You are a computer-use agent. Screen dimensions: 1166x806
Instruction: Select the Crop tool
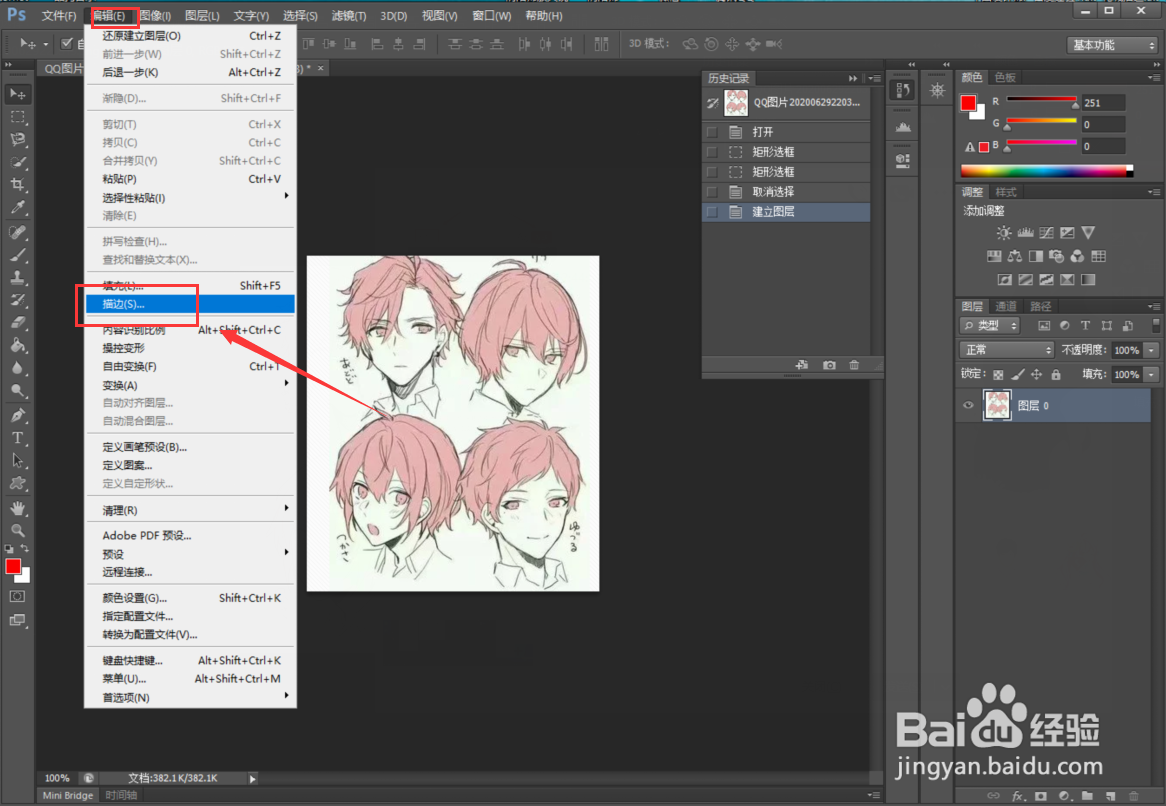point(17,184)
